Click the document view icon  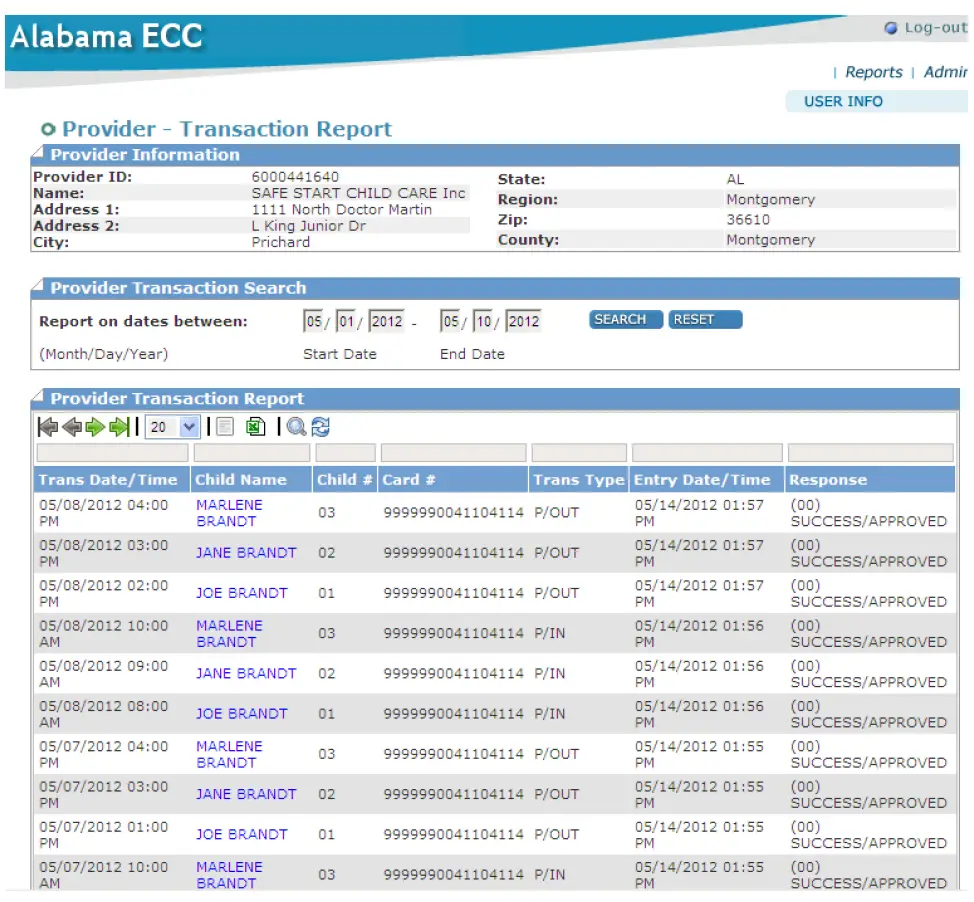(x=224, y=427)
